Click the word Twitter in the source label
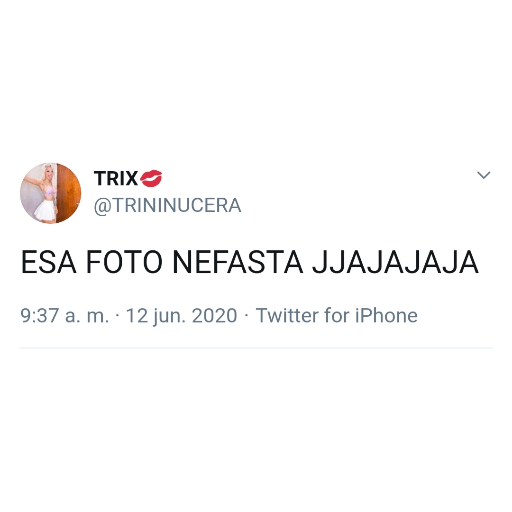 [287, 315]
